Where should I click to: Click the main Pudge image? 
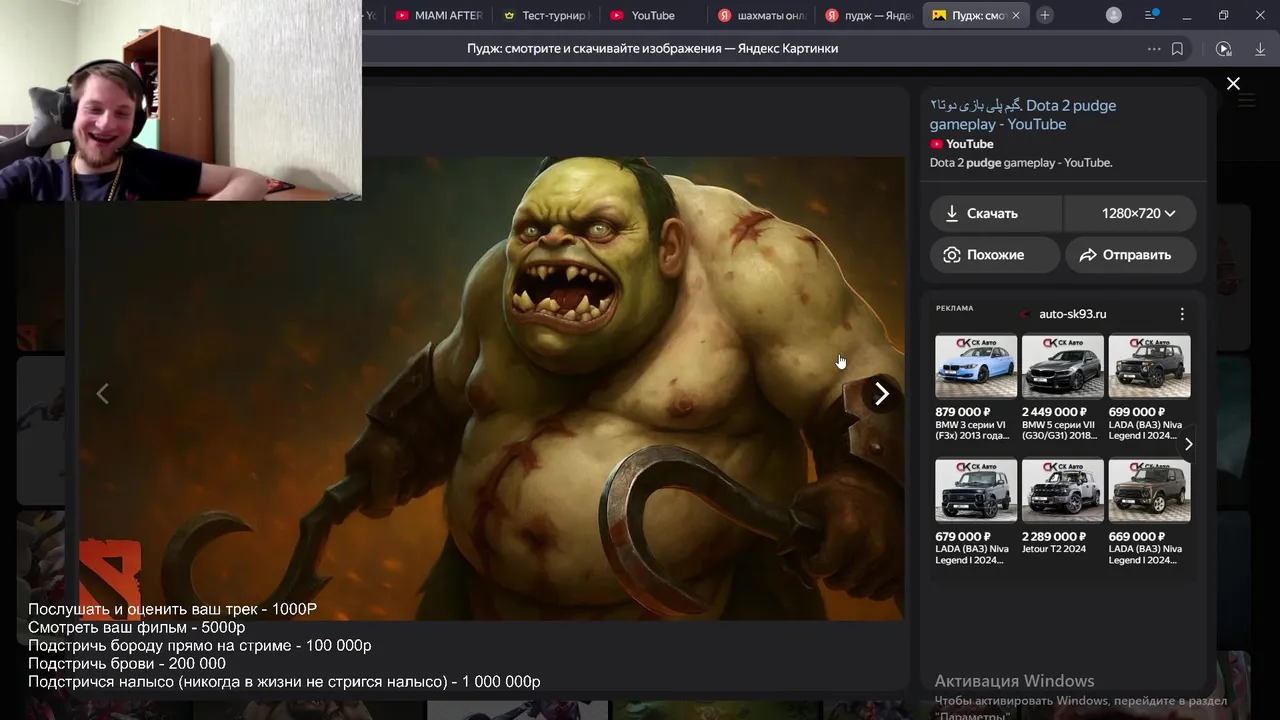(491, 388)
